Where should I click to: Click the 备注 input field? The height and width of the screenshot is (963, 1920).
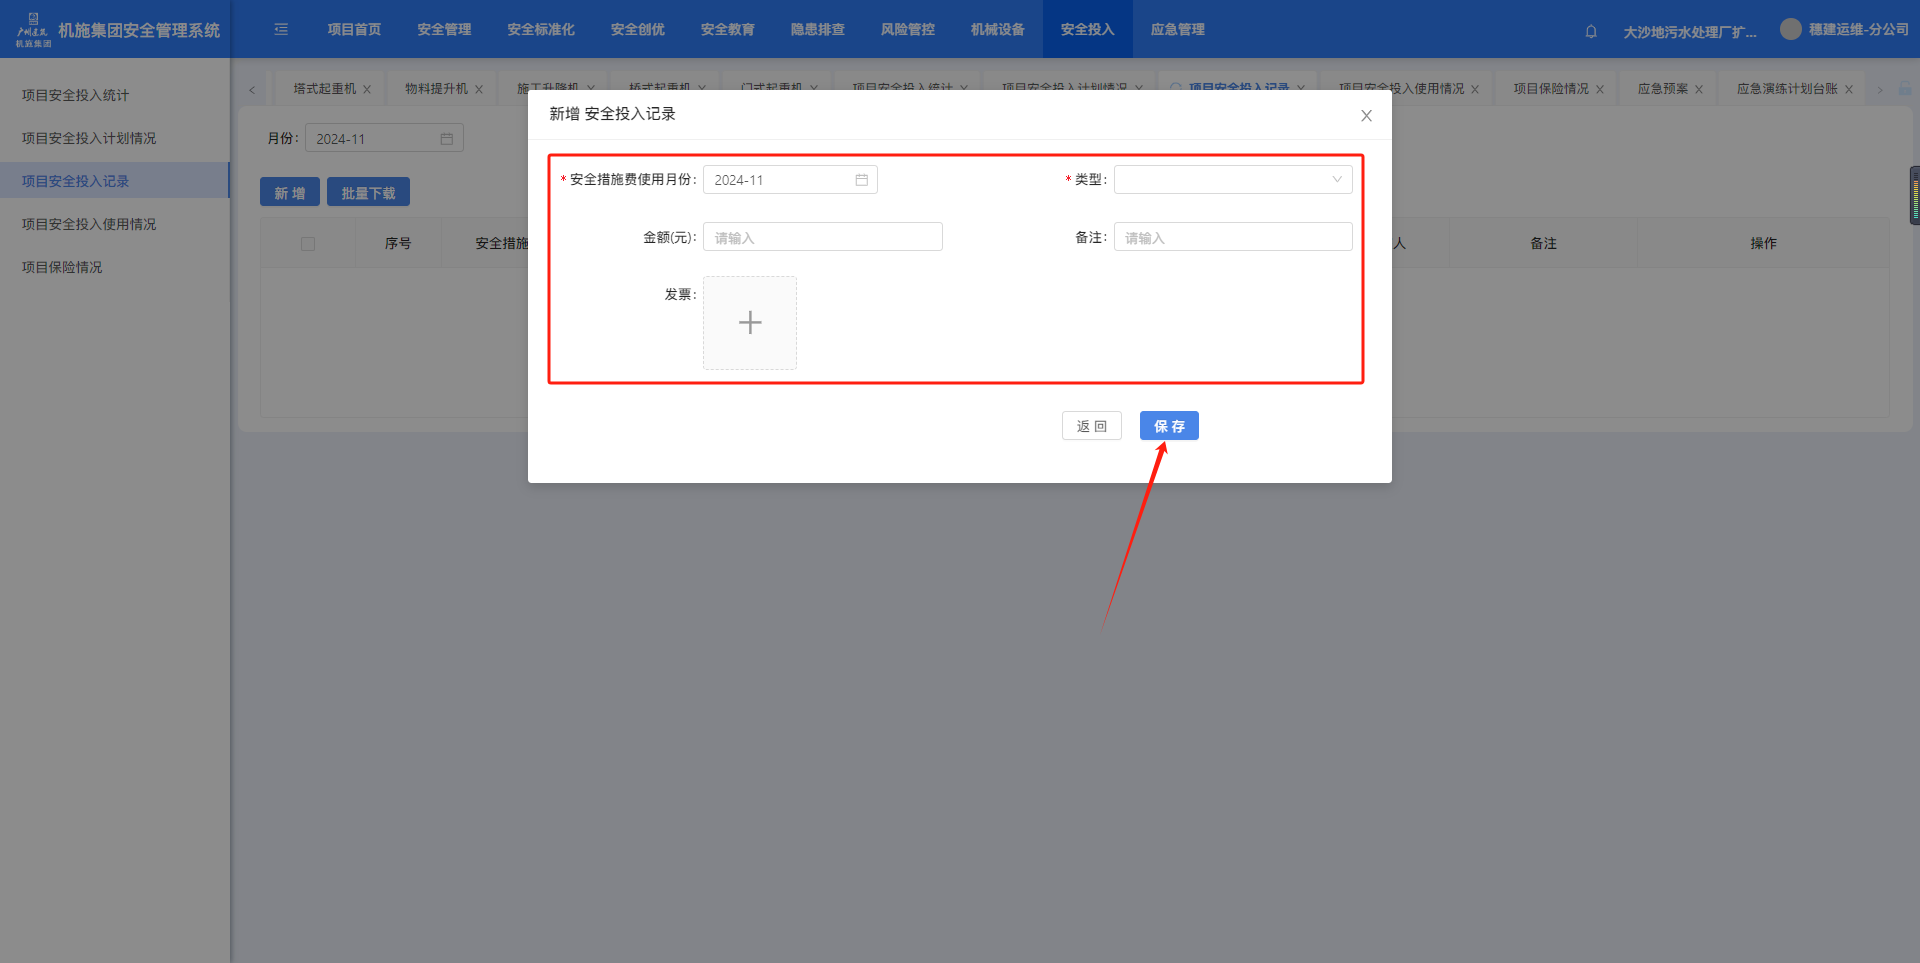[x=1233, y=237]
